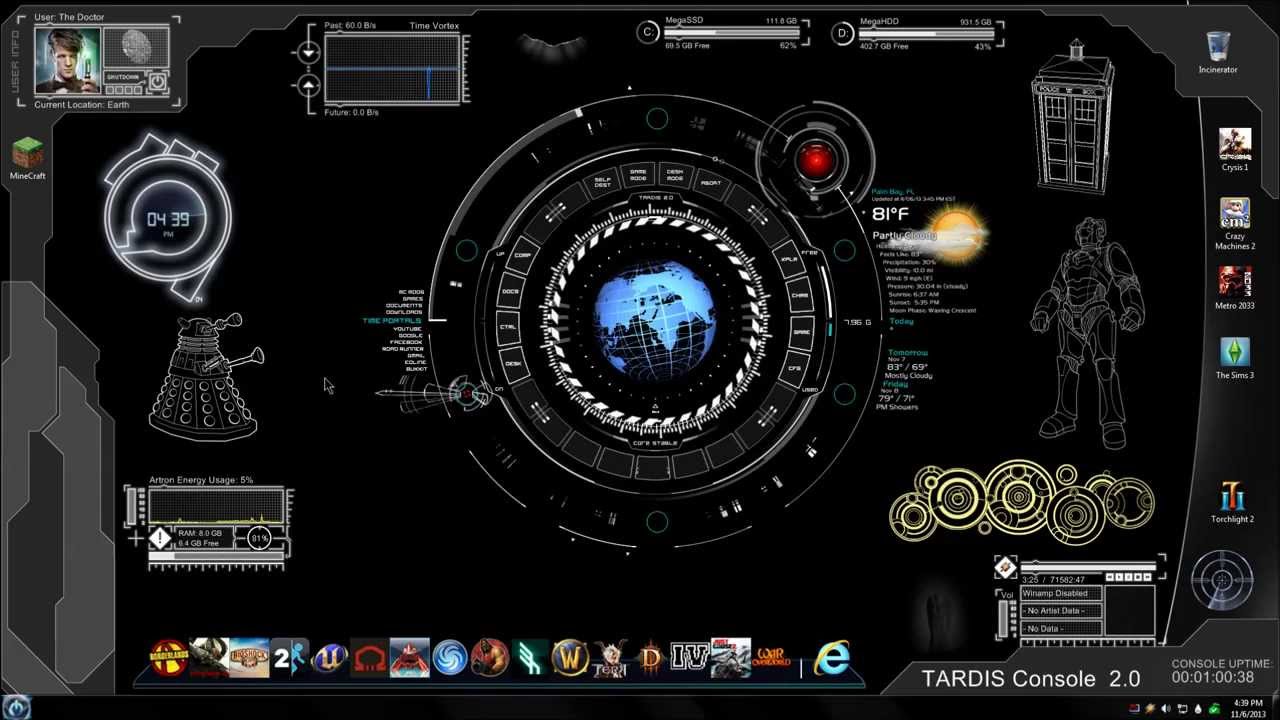Launch Just Cause 2 dock icon
Image resolution: width=1280 pixels, height=720 pixels.
[x=730, y=658]
